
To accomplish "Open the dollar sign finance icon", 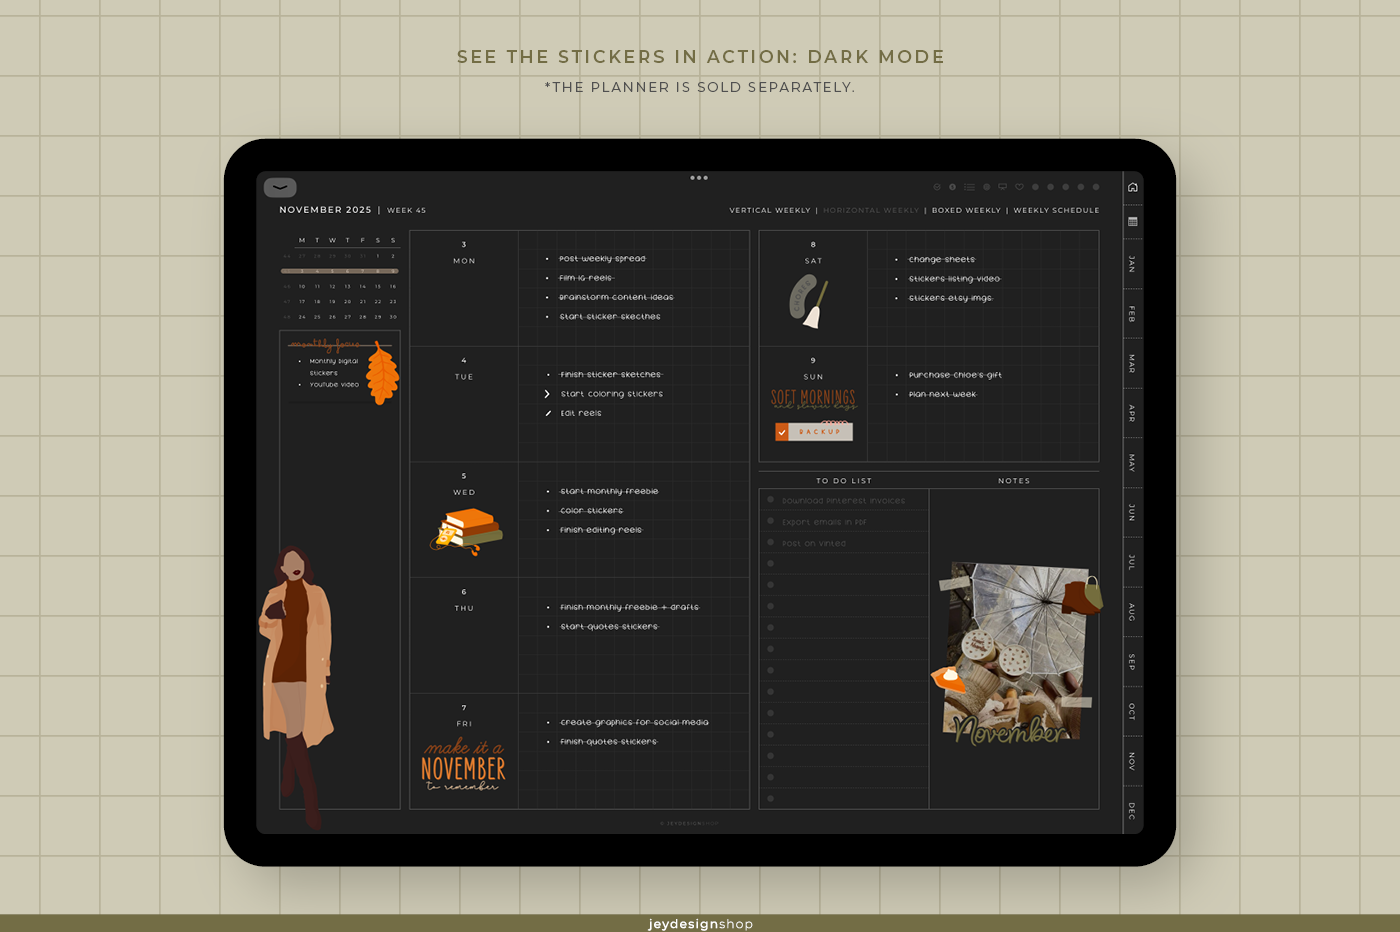I will pos(952,187).
